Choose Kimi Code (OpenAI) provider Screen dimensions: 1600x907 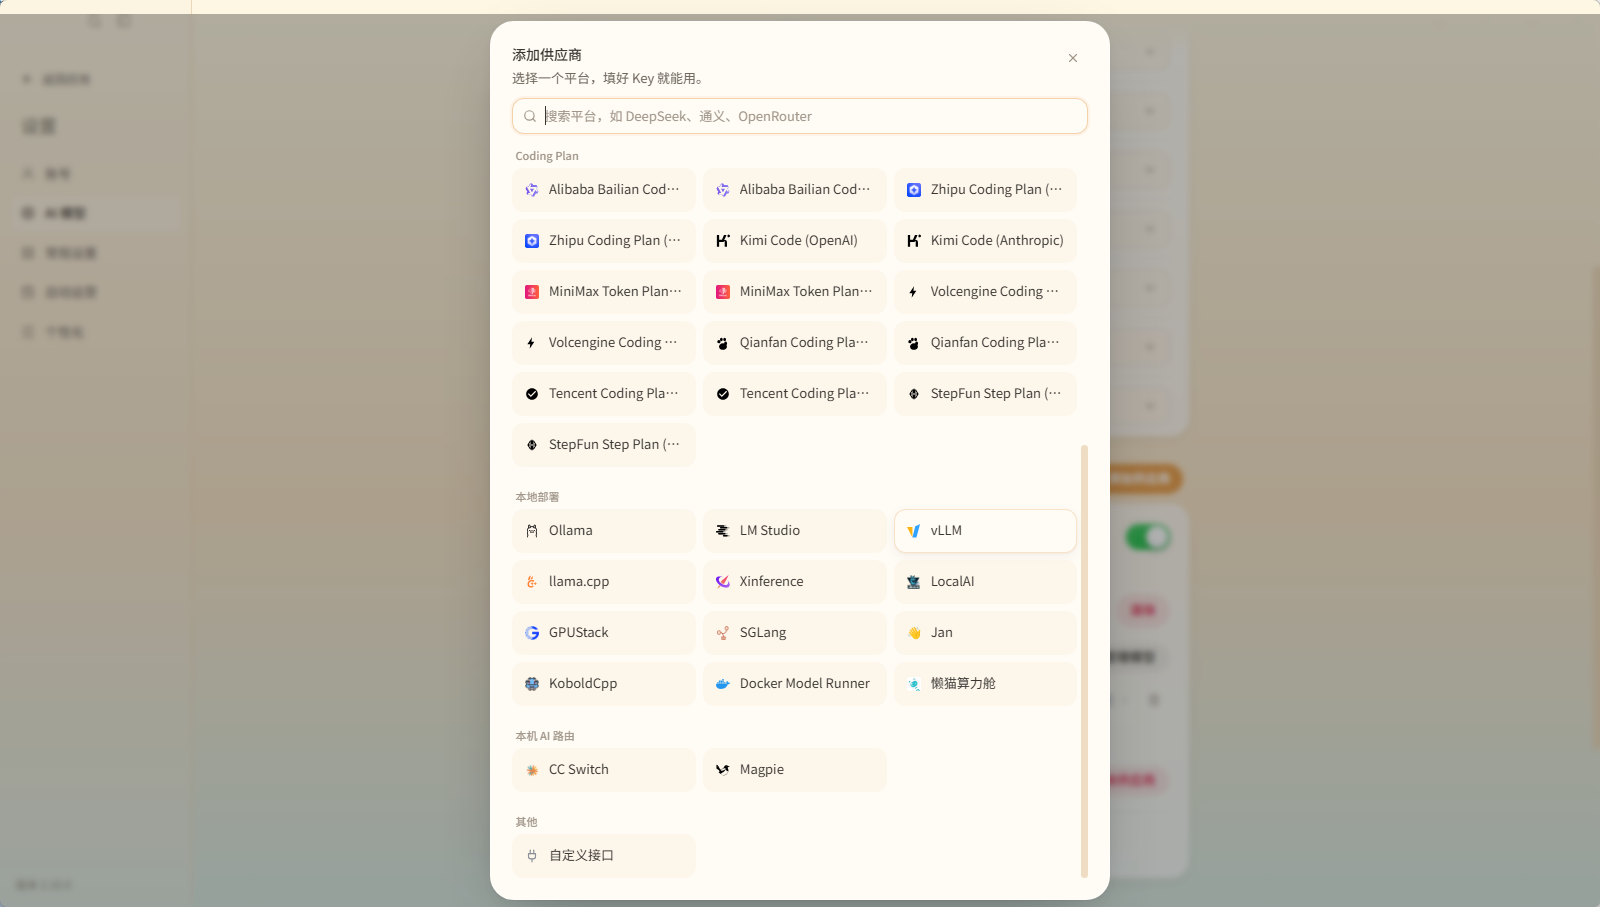click(795, 241)
